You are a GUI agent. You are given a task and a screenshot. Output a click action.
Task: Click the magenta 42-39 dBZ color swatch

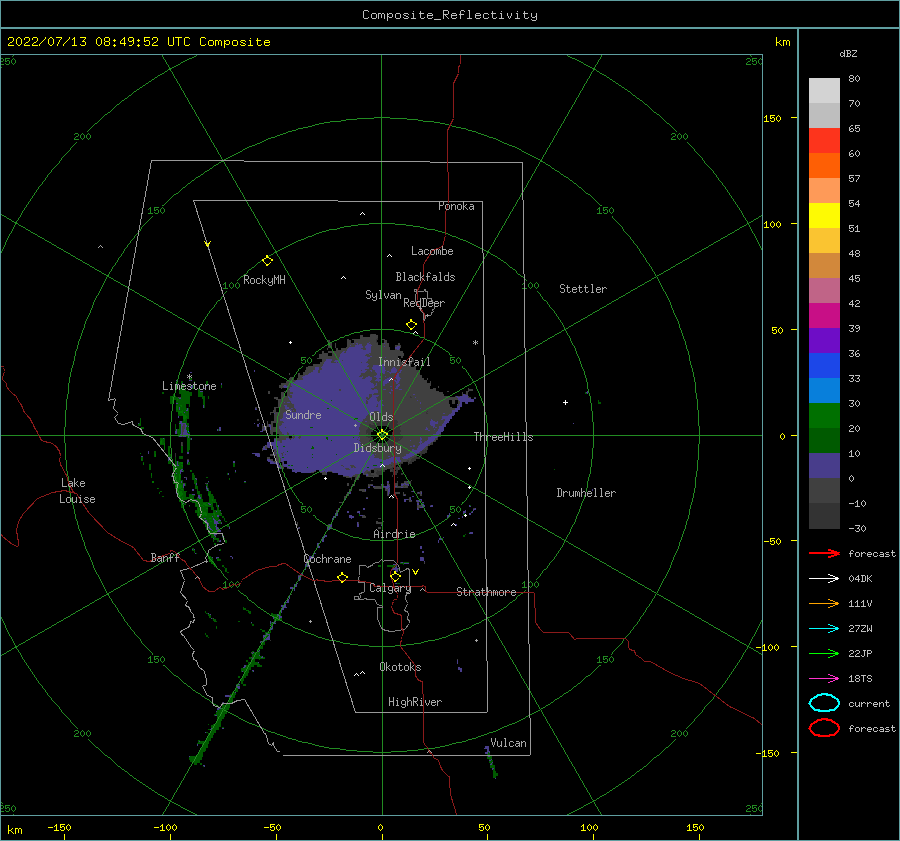click(x=824, y=316)
